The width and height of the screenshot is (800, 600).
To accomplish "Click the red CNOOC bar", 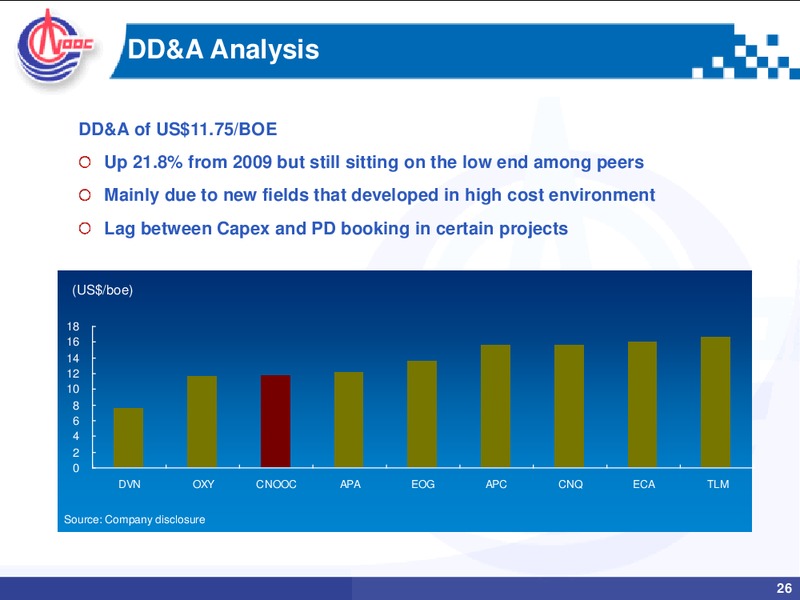I will (276, 421).
